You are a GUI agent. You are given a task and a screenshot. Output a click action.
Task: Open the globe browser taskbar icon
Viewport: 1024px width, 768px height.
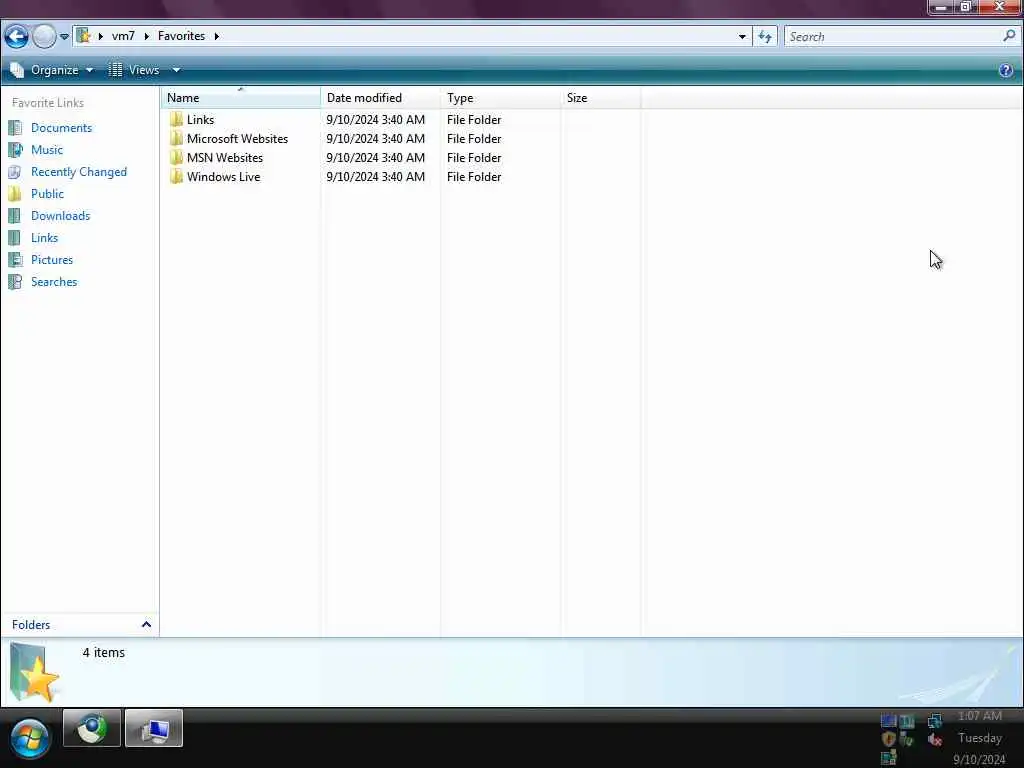[91, 728]
